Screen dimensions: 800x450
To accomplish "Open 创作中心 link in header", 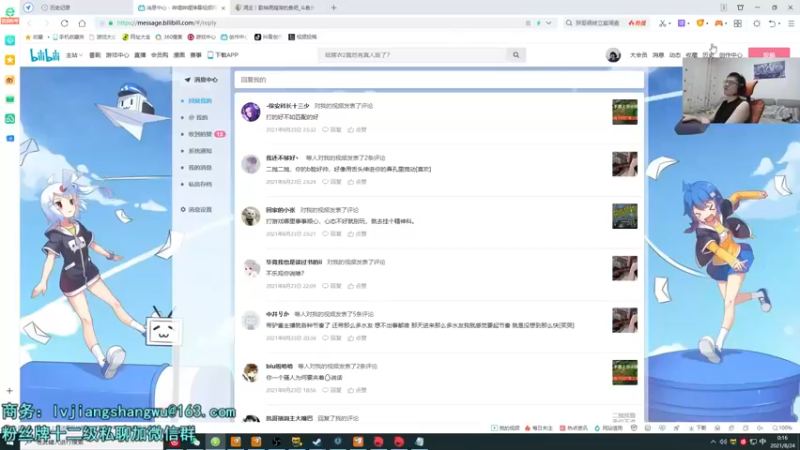I will tap(731, 55).
